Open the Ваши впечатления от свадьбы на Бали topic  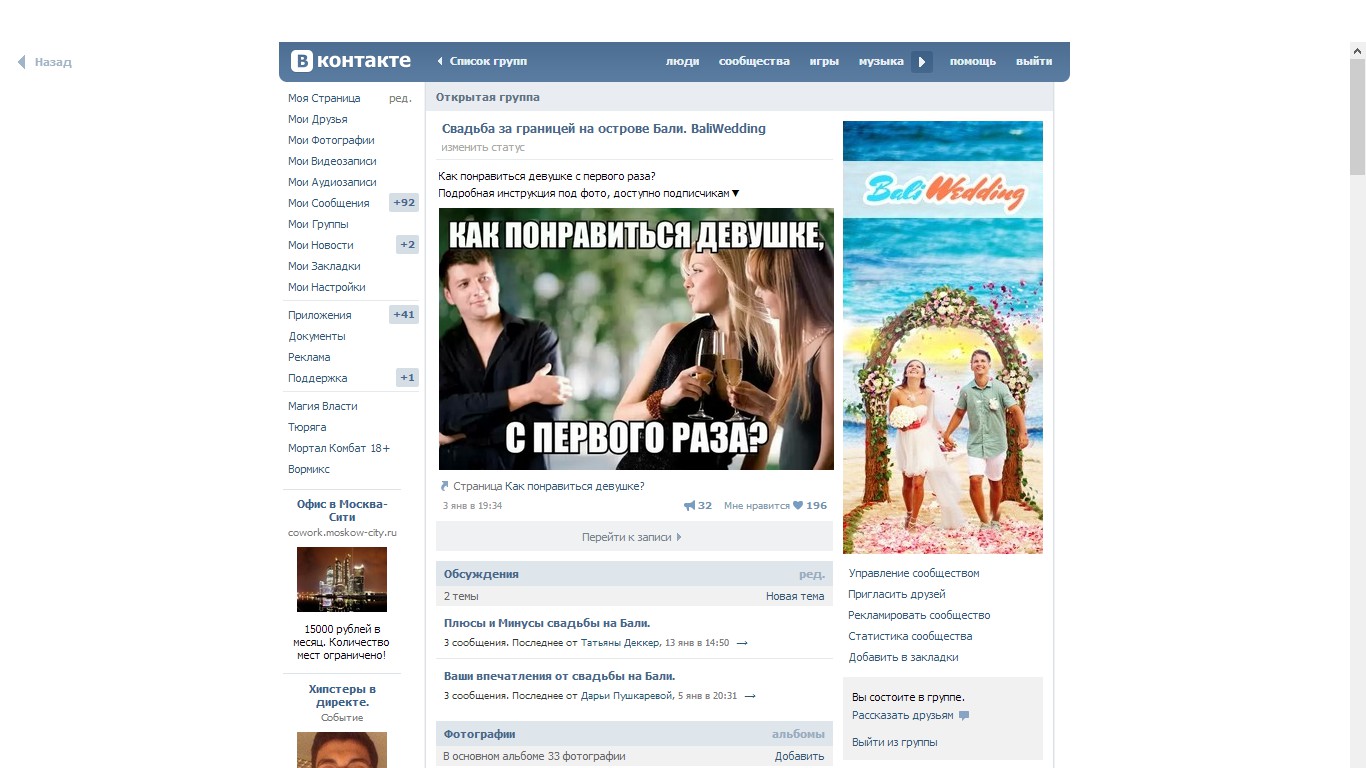coord(560,676)
